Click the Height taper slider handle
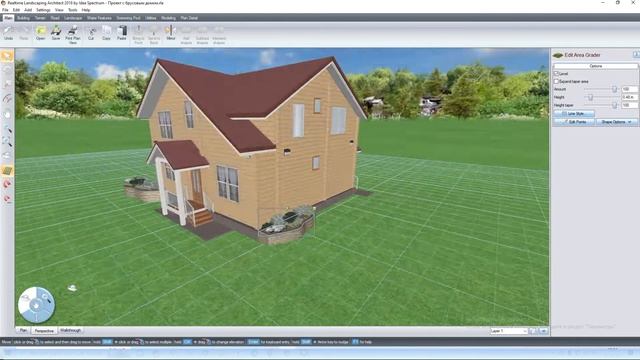The width and height of the screenshot is (640, 360). [x=614, y=105]
